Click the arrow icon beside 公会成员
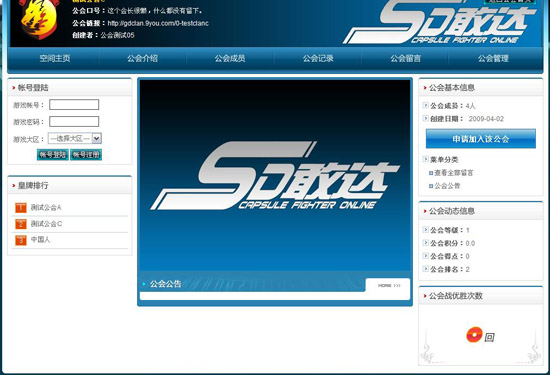 425,105
